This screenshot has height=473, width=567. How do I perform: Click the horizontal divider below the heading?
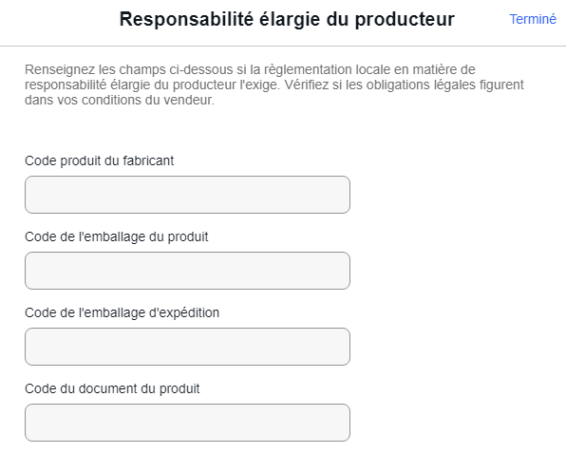click(283, 46)
